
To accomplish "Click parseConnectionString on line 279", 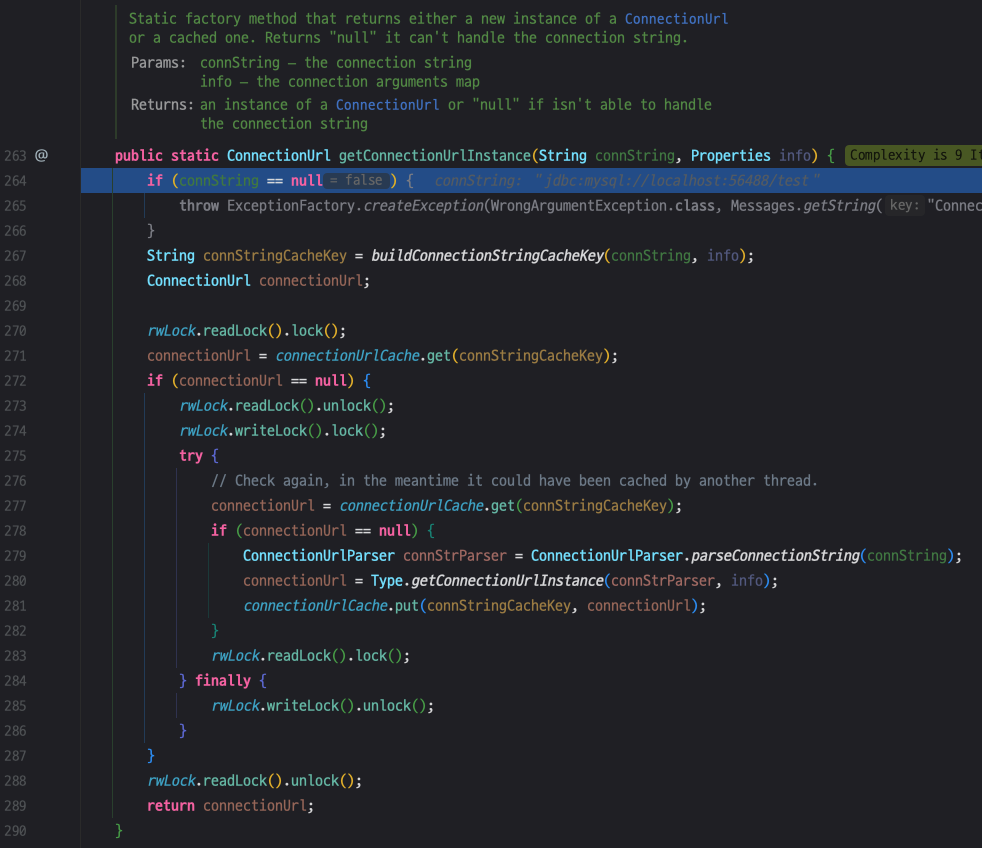I will 775,556.
